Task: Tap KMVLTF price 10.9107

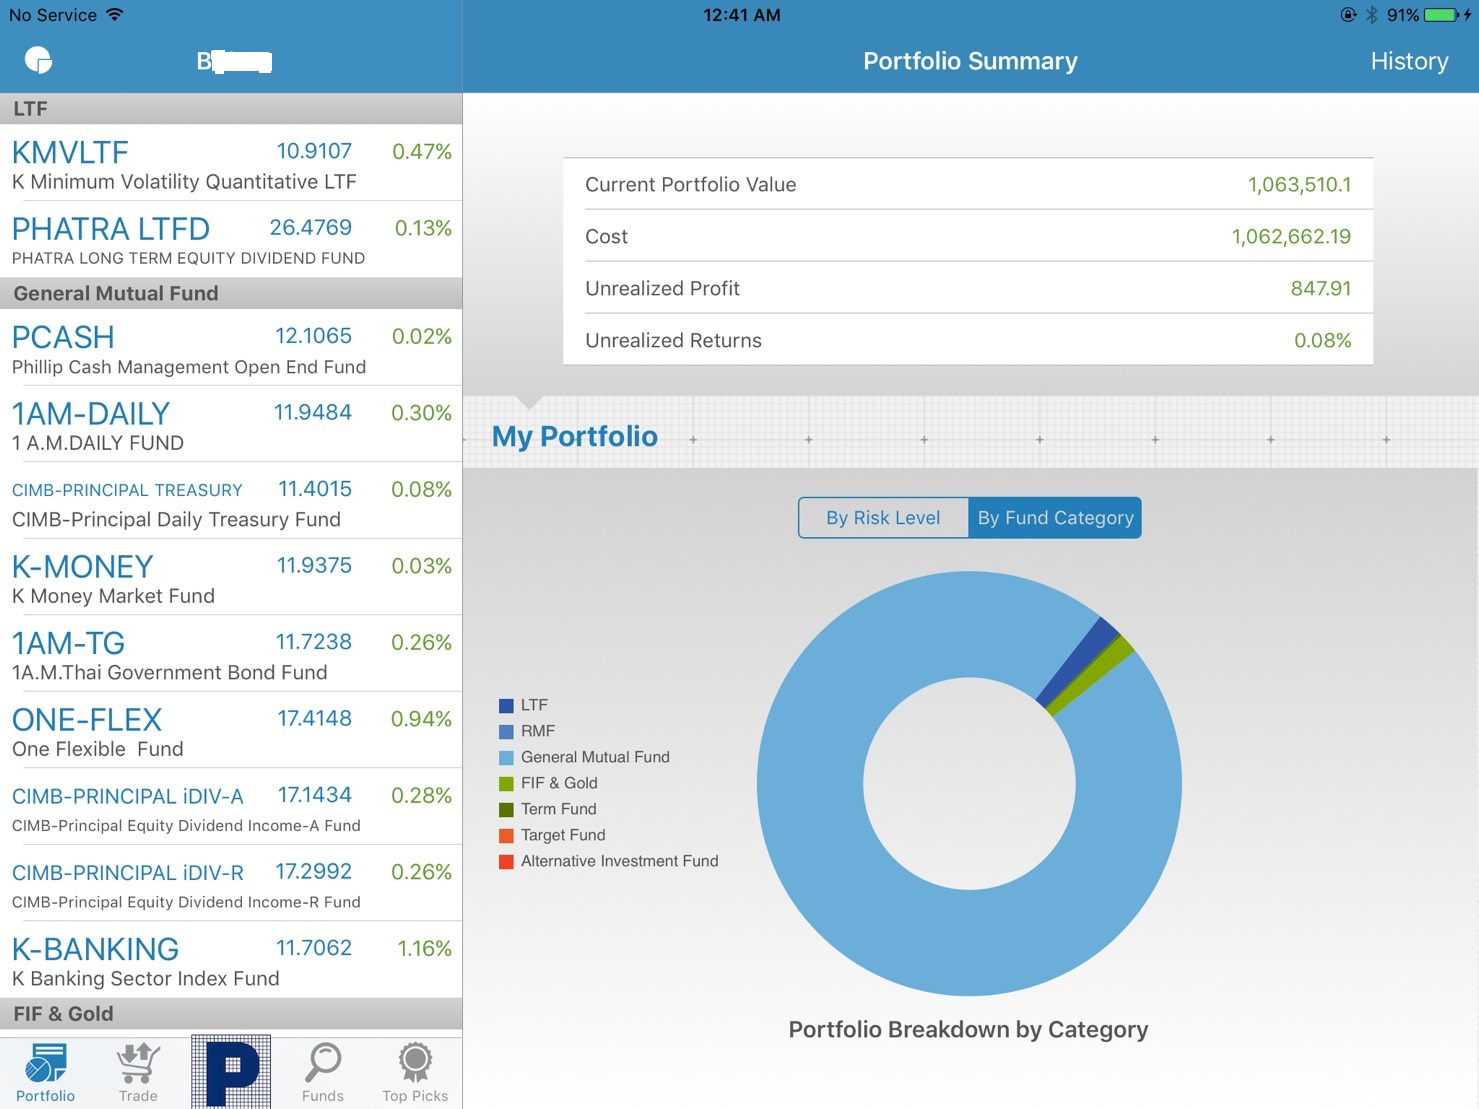Action: tap(314, 151)
